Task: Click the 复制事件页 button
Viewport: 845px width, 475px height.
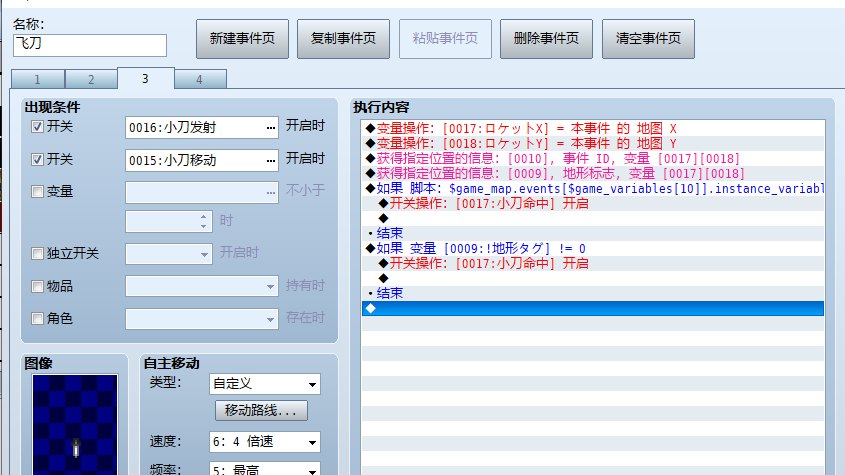Action: point(343,39)
